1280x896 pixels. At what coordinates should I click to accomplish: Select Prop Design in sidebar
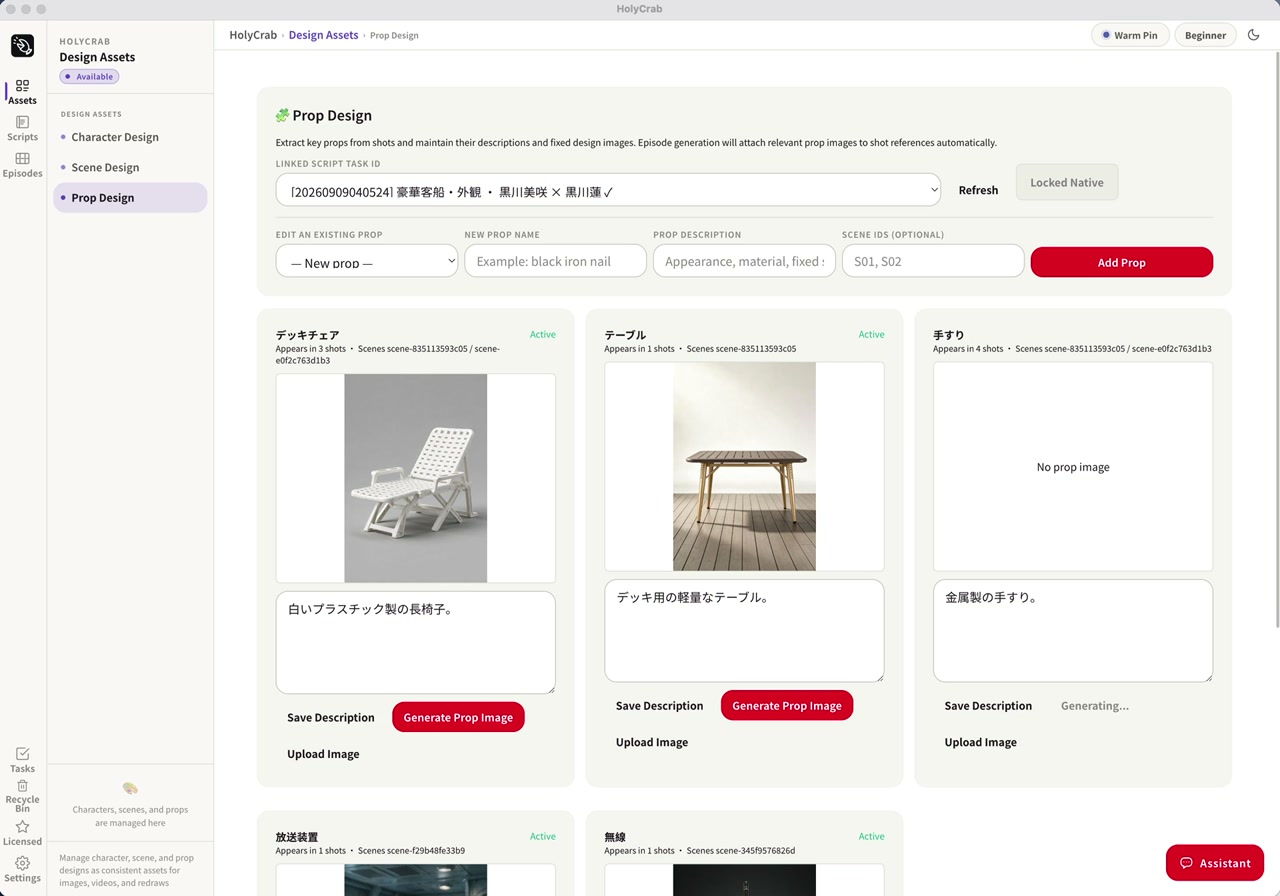click(x=130, y=197)
